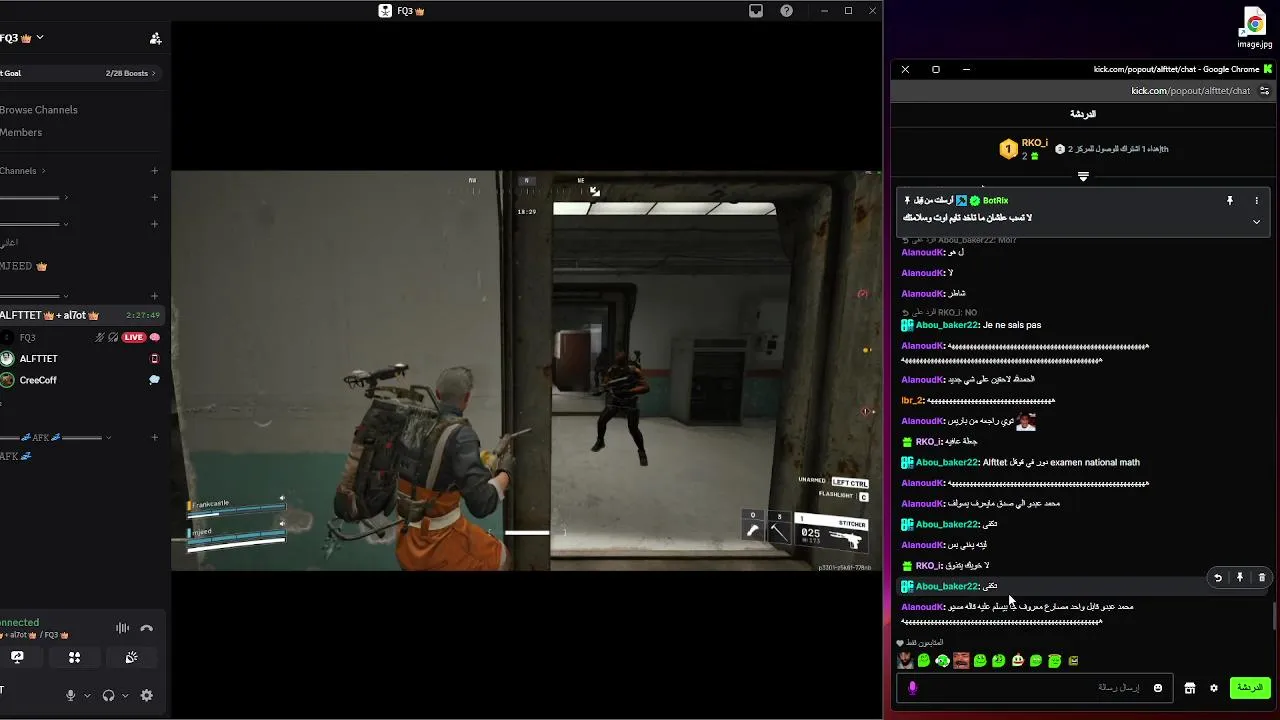Viewport: 1280px width, 720px height.
Task: Collapse the AFK category chevron
Action: point(108,437)
